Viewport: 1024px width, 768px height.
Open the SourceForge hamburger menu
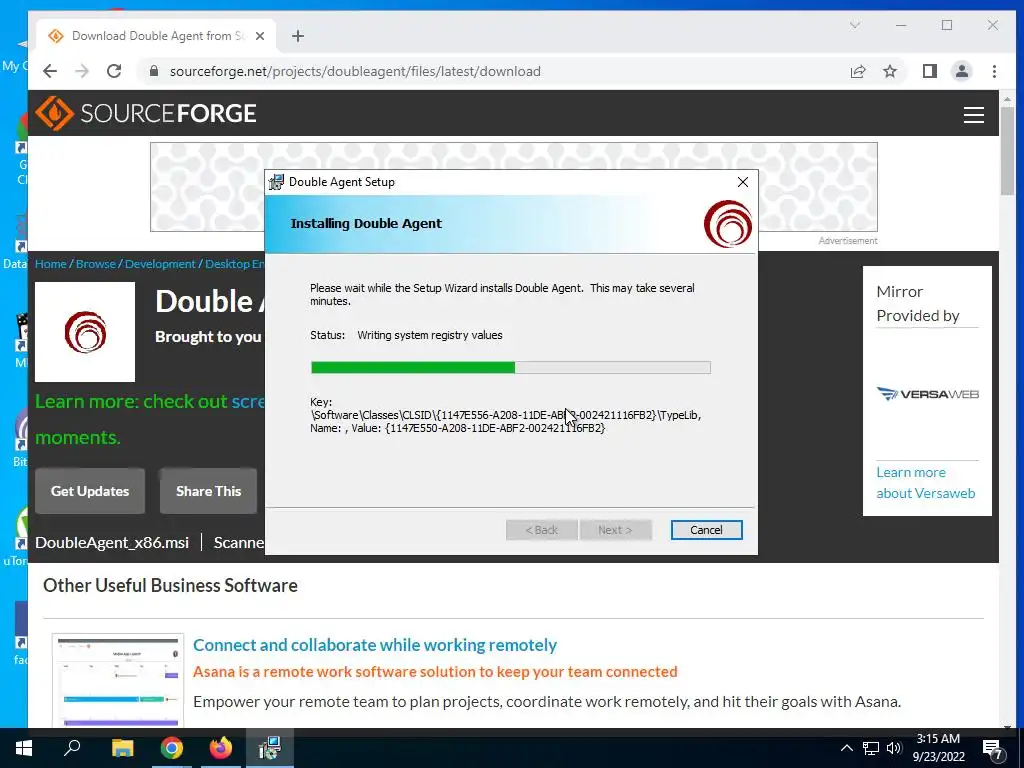973,114
